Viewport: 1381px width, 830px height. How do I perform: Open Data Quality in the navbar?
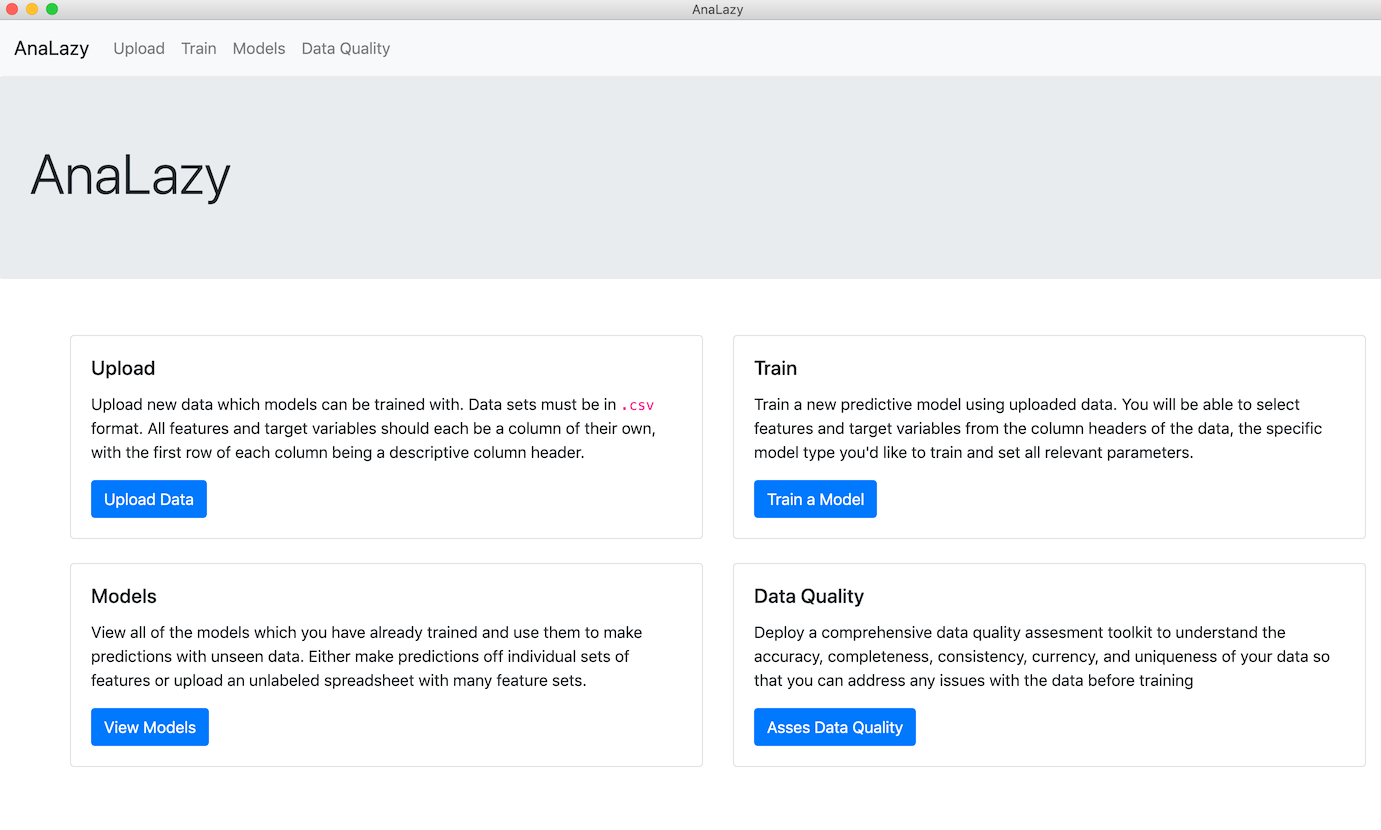click(x=345, y=48)
